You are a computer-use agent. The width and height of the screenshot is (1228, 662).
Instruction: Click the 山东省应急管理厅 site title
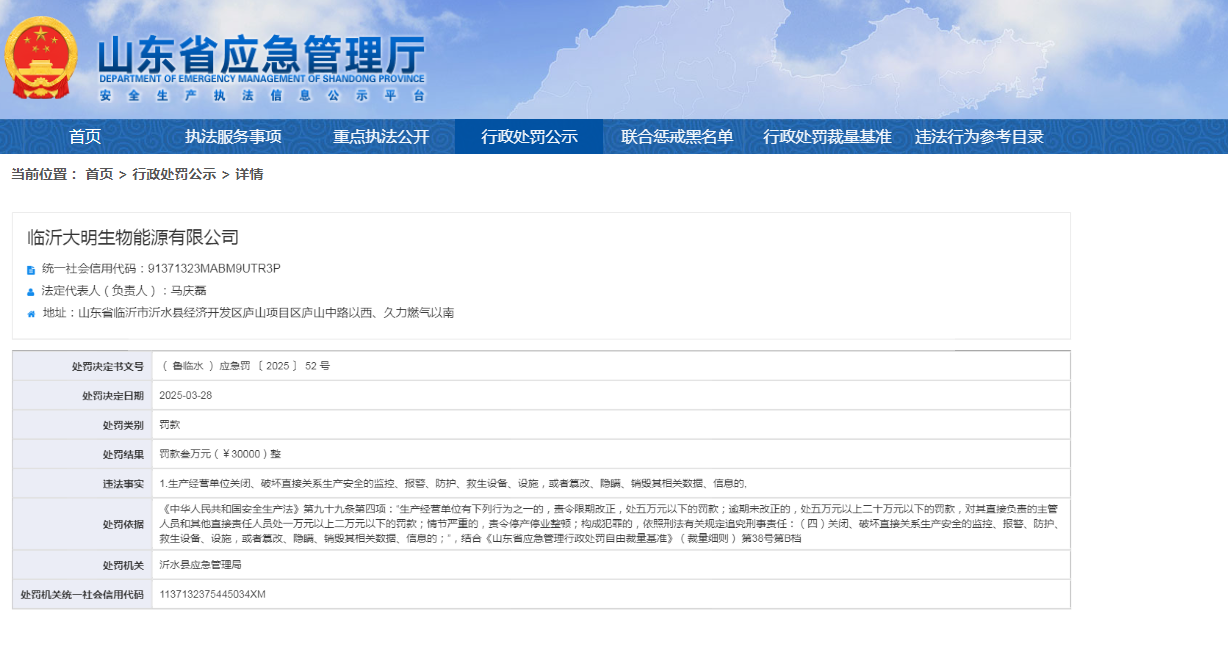point(261,55)
